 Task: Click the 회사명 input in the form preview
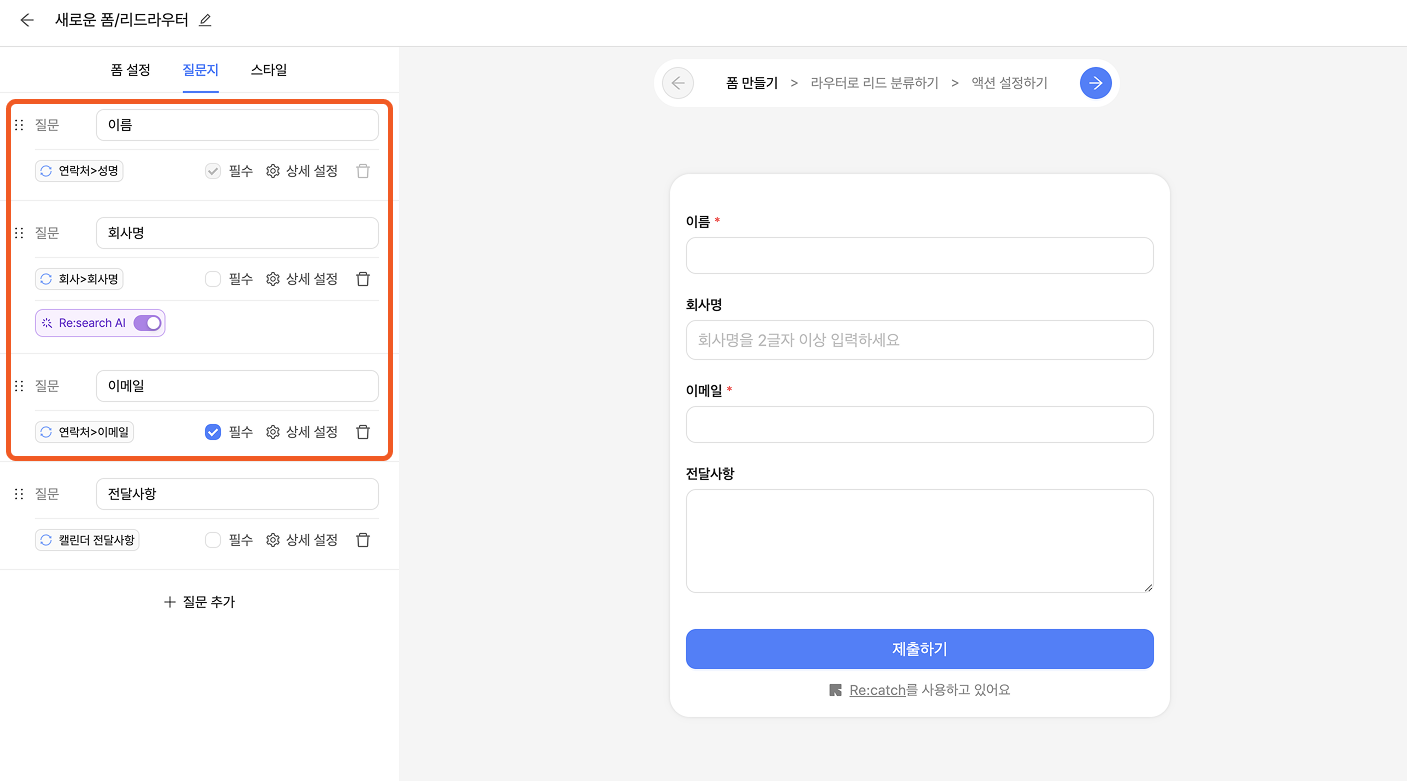[919, 340]
